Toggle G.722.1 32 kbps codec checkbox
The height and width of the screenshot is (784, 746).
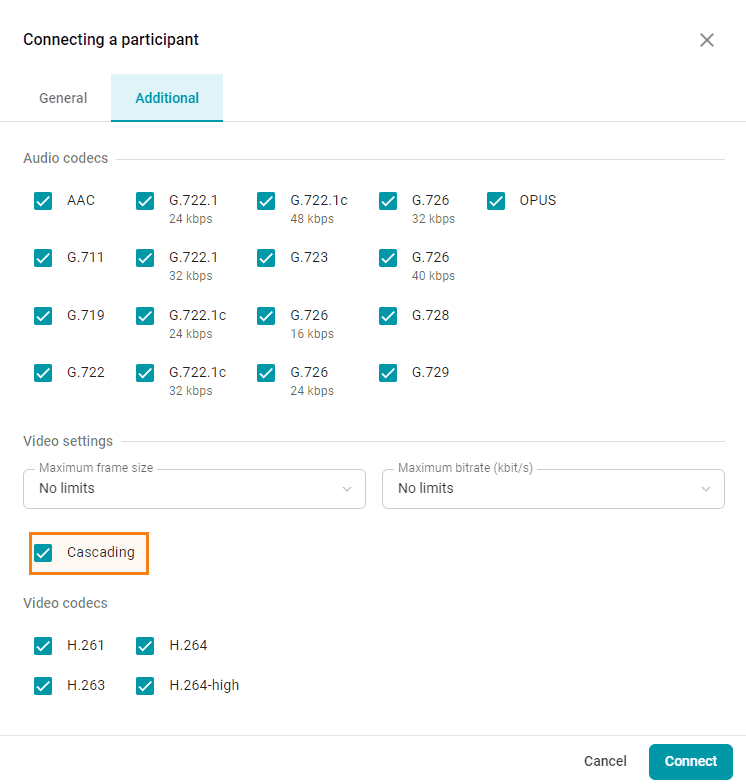click(x=145, y=258)
